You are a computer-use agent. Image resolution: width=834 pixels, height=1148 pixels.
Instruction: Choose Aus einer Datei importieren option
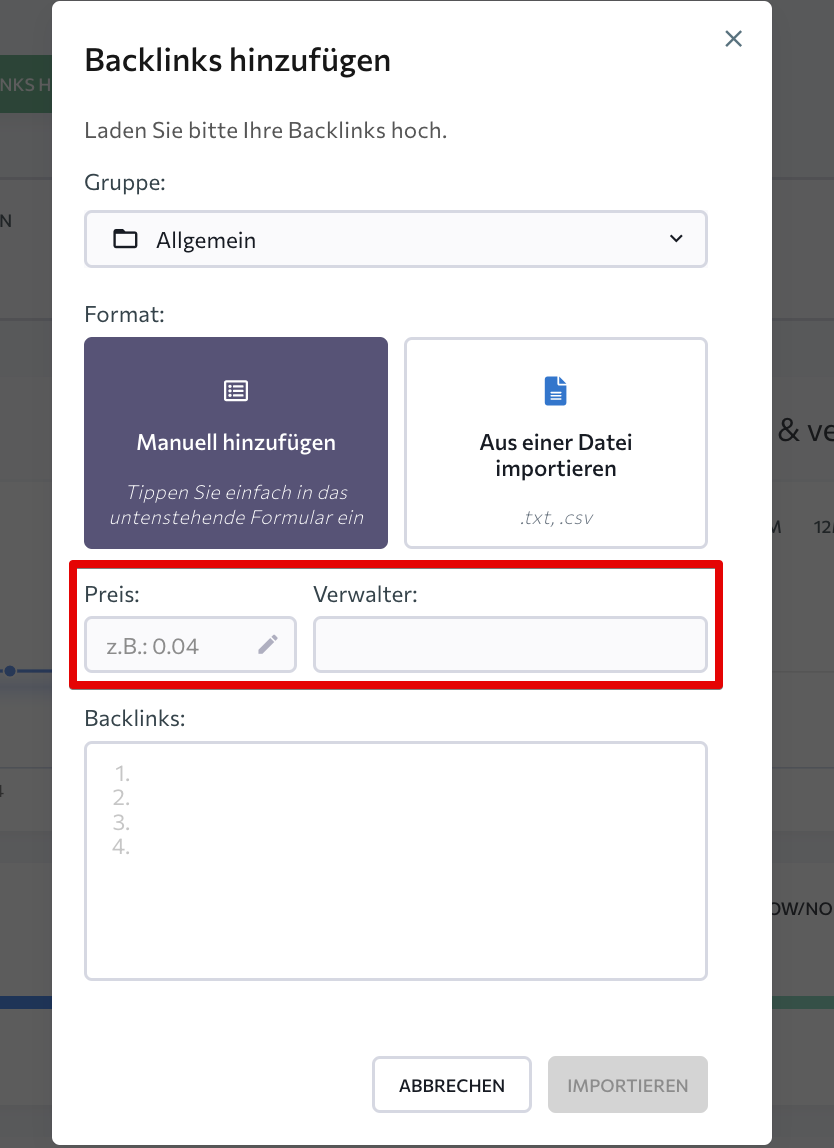pos(556,443)
